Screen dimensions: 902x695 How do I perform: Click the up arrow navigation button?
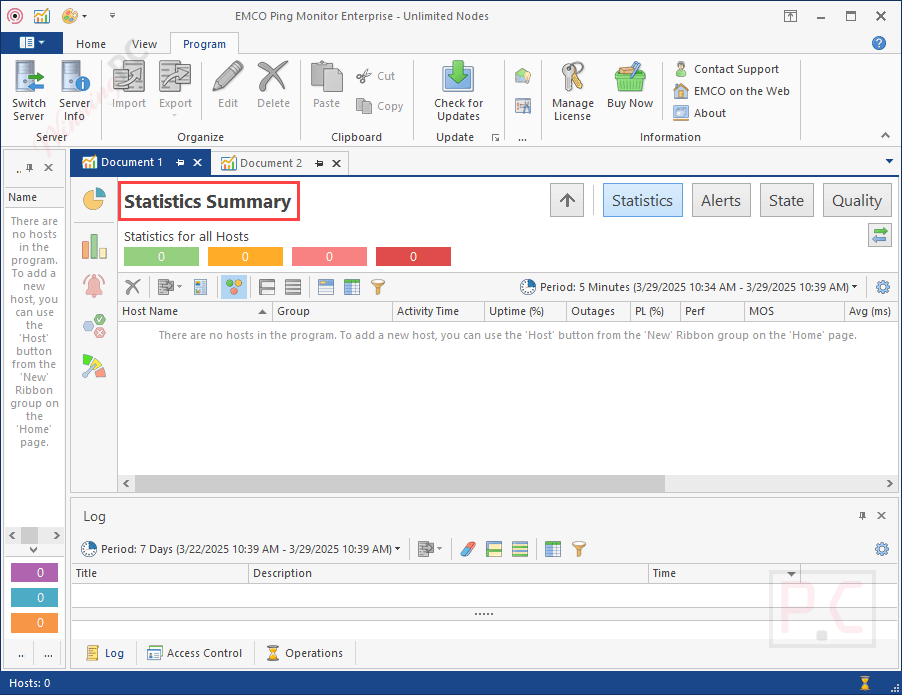click(567, 200)
